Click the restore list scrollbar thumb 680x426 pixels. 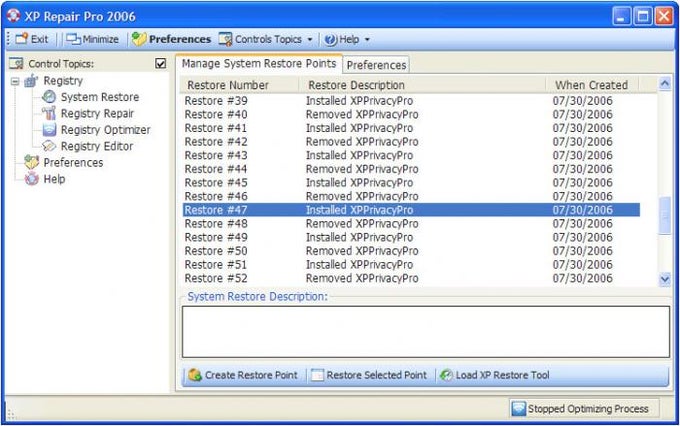point(664,215)
